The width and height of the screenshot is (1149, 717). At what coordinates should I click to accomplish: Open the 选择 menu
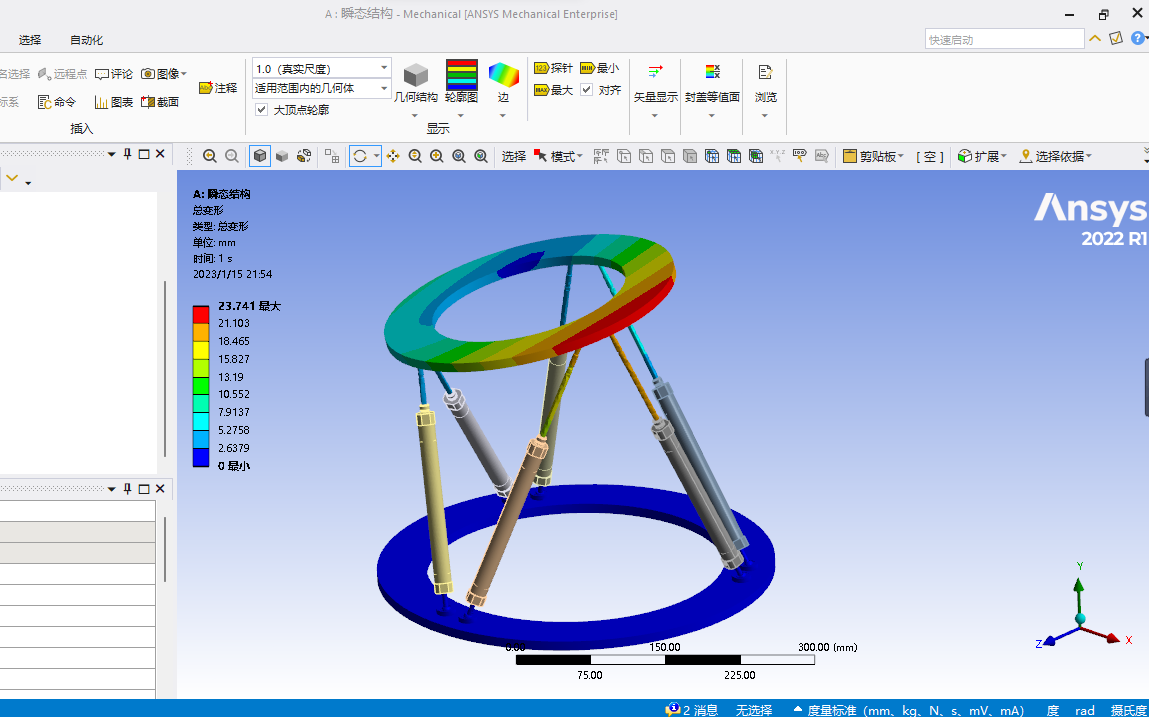click(29, 40)
